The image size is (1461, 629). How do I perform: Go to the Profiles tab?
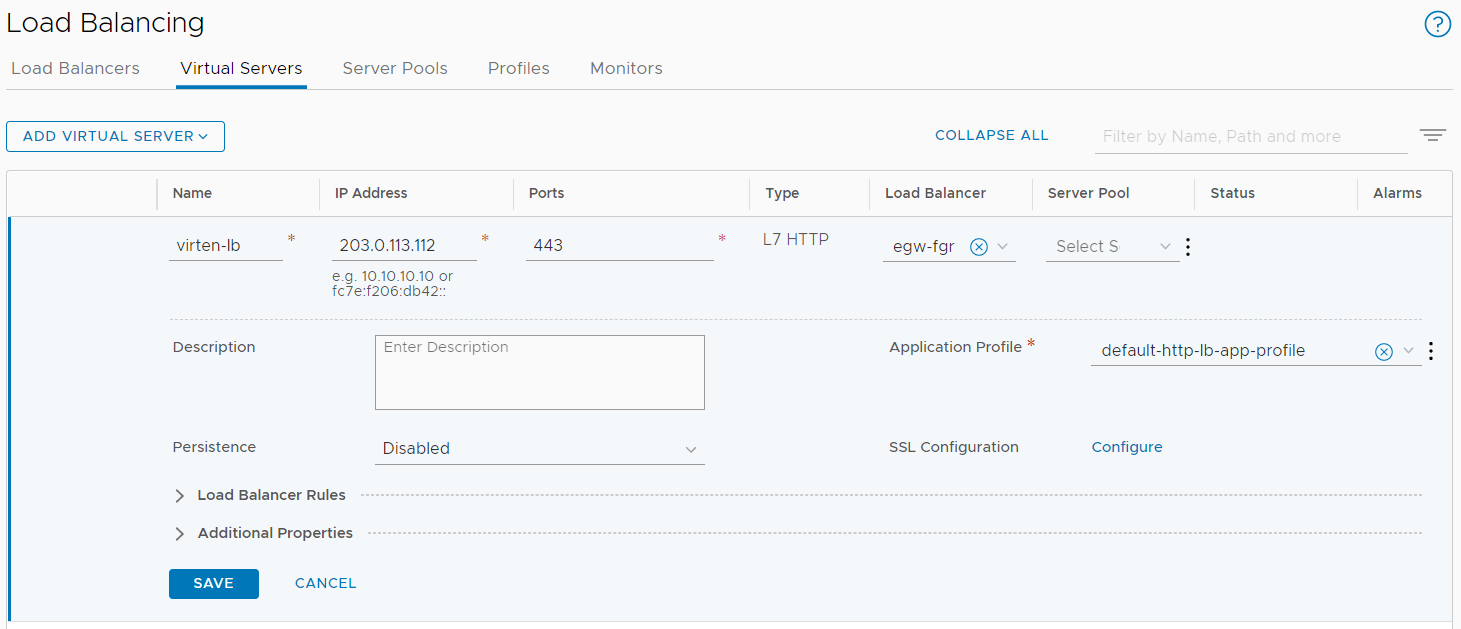coord(519,68)
